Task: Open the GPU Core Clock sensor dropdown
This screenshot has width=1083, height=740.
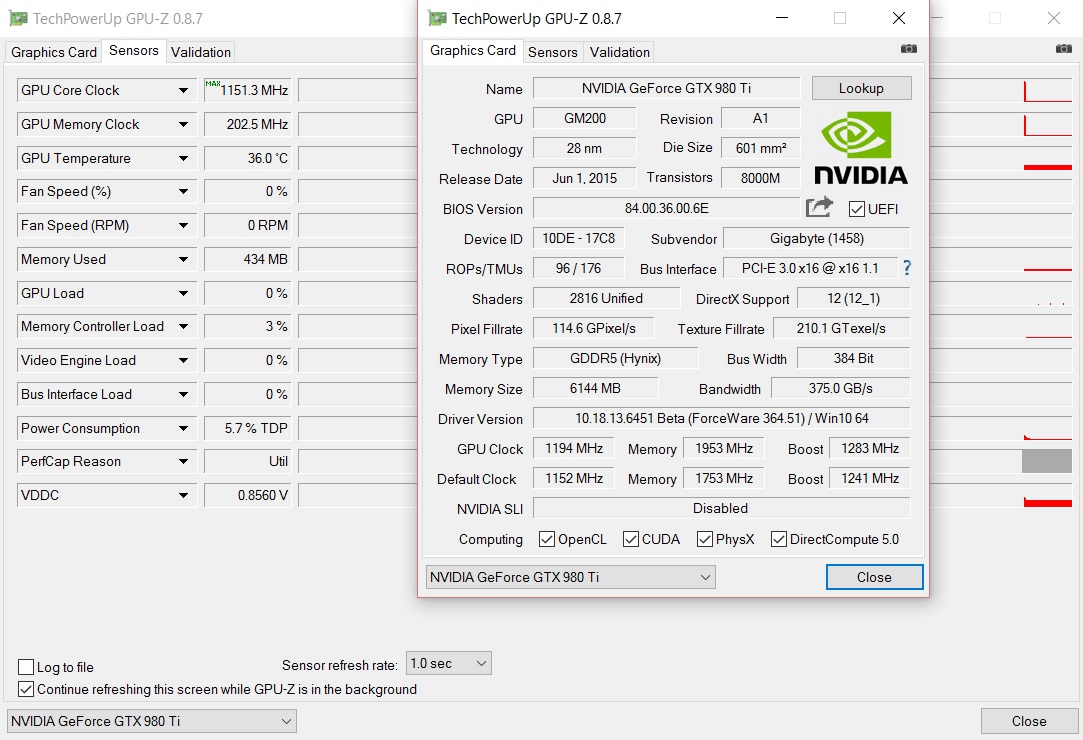Action: tap(183, 91)
